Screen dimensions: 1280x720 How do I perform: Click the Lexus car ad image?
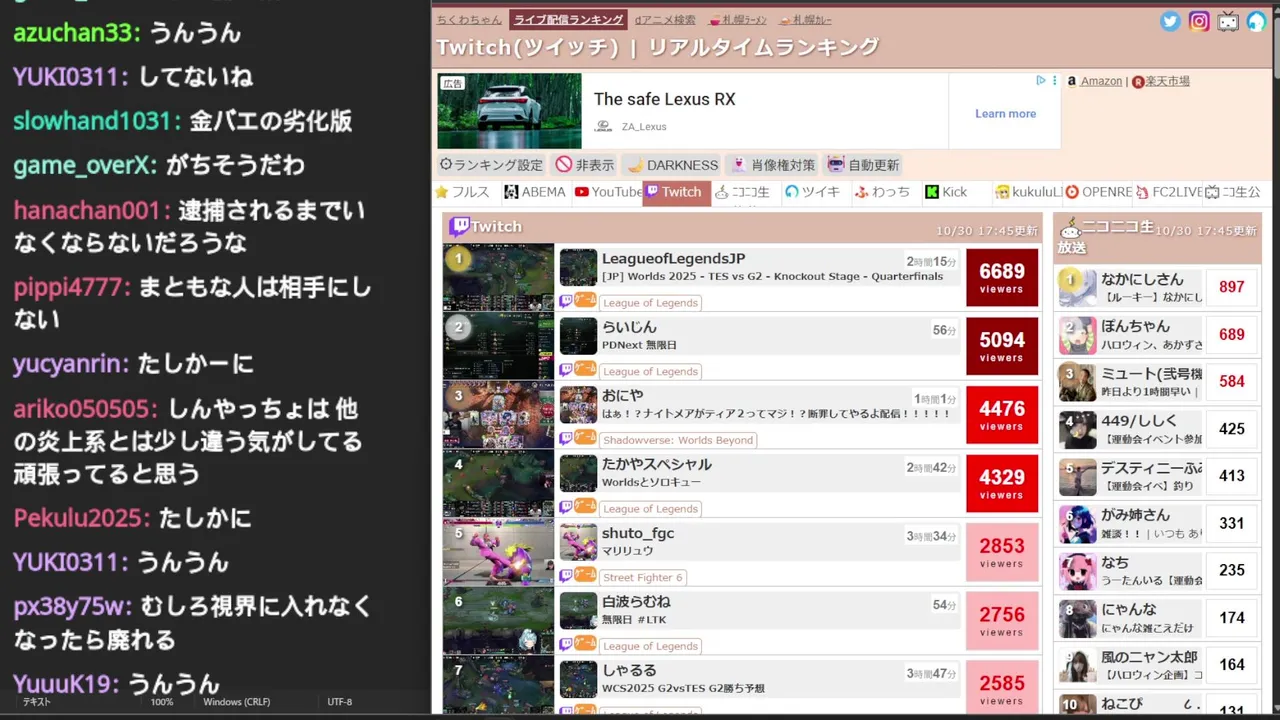[509, 111]
